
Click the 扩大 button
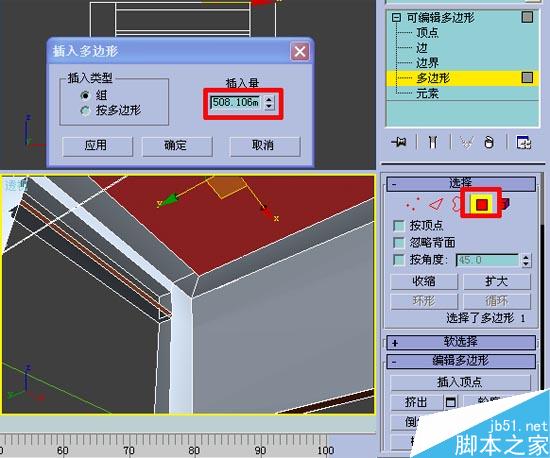[x=497, y=281]
